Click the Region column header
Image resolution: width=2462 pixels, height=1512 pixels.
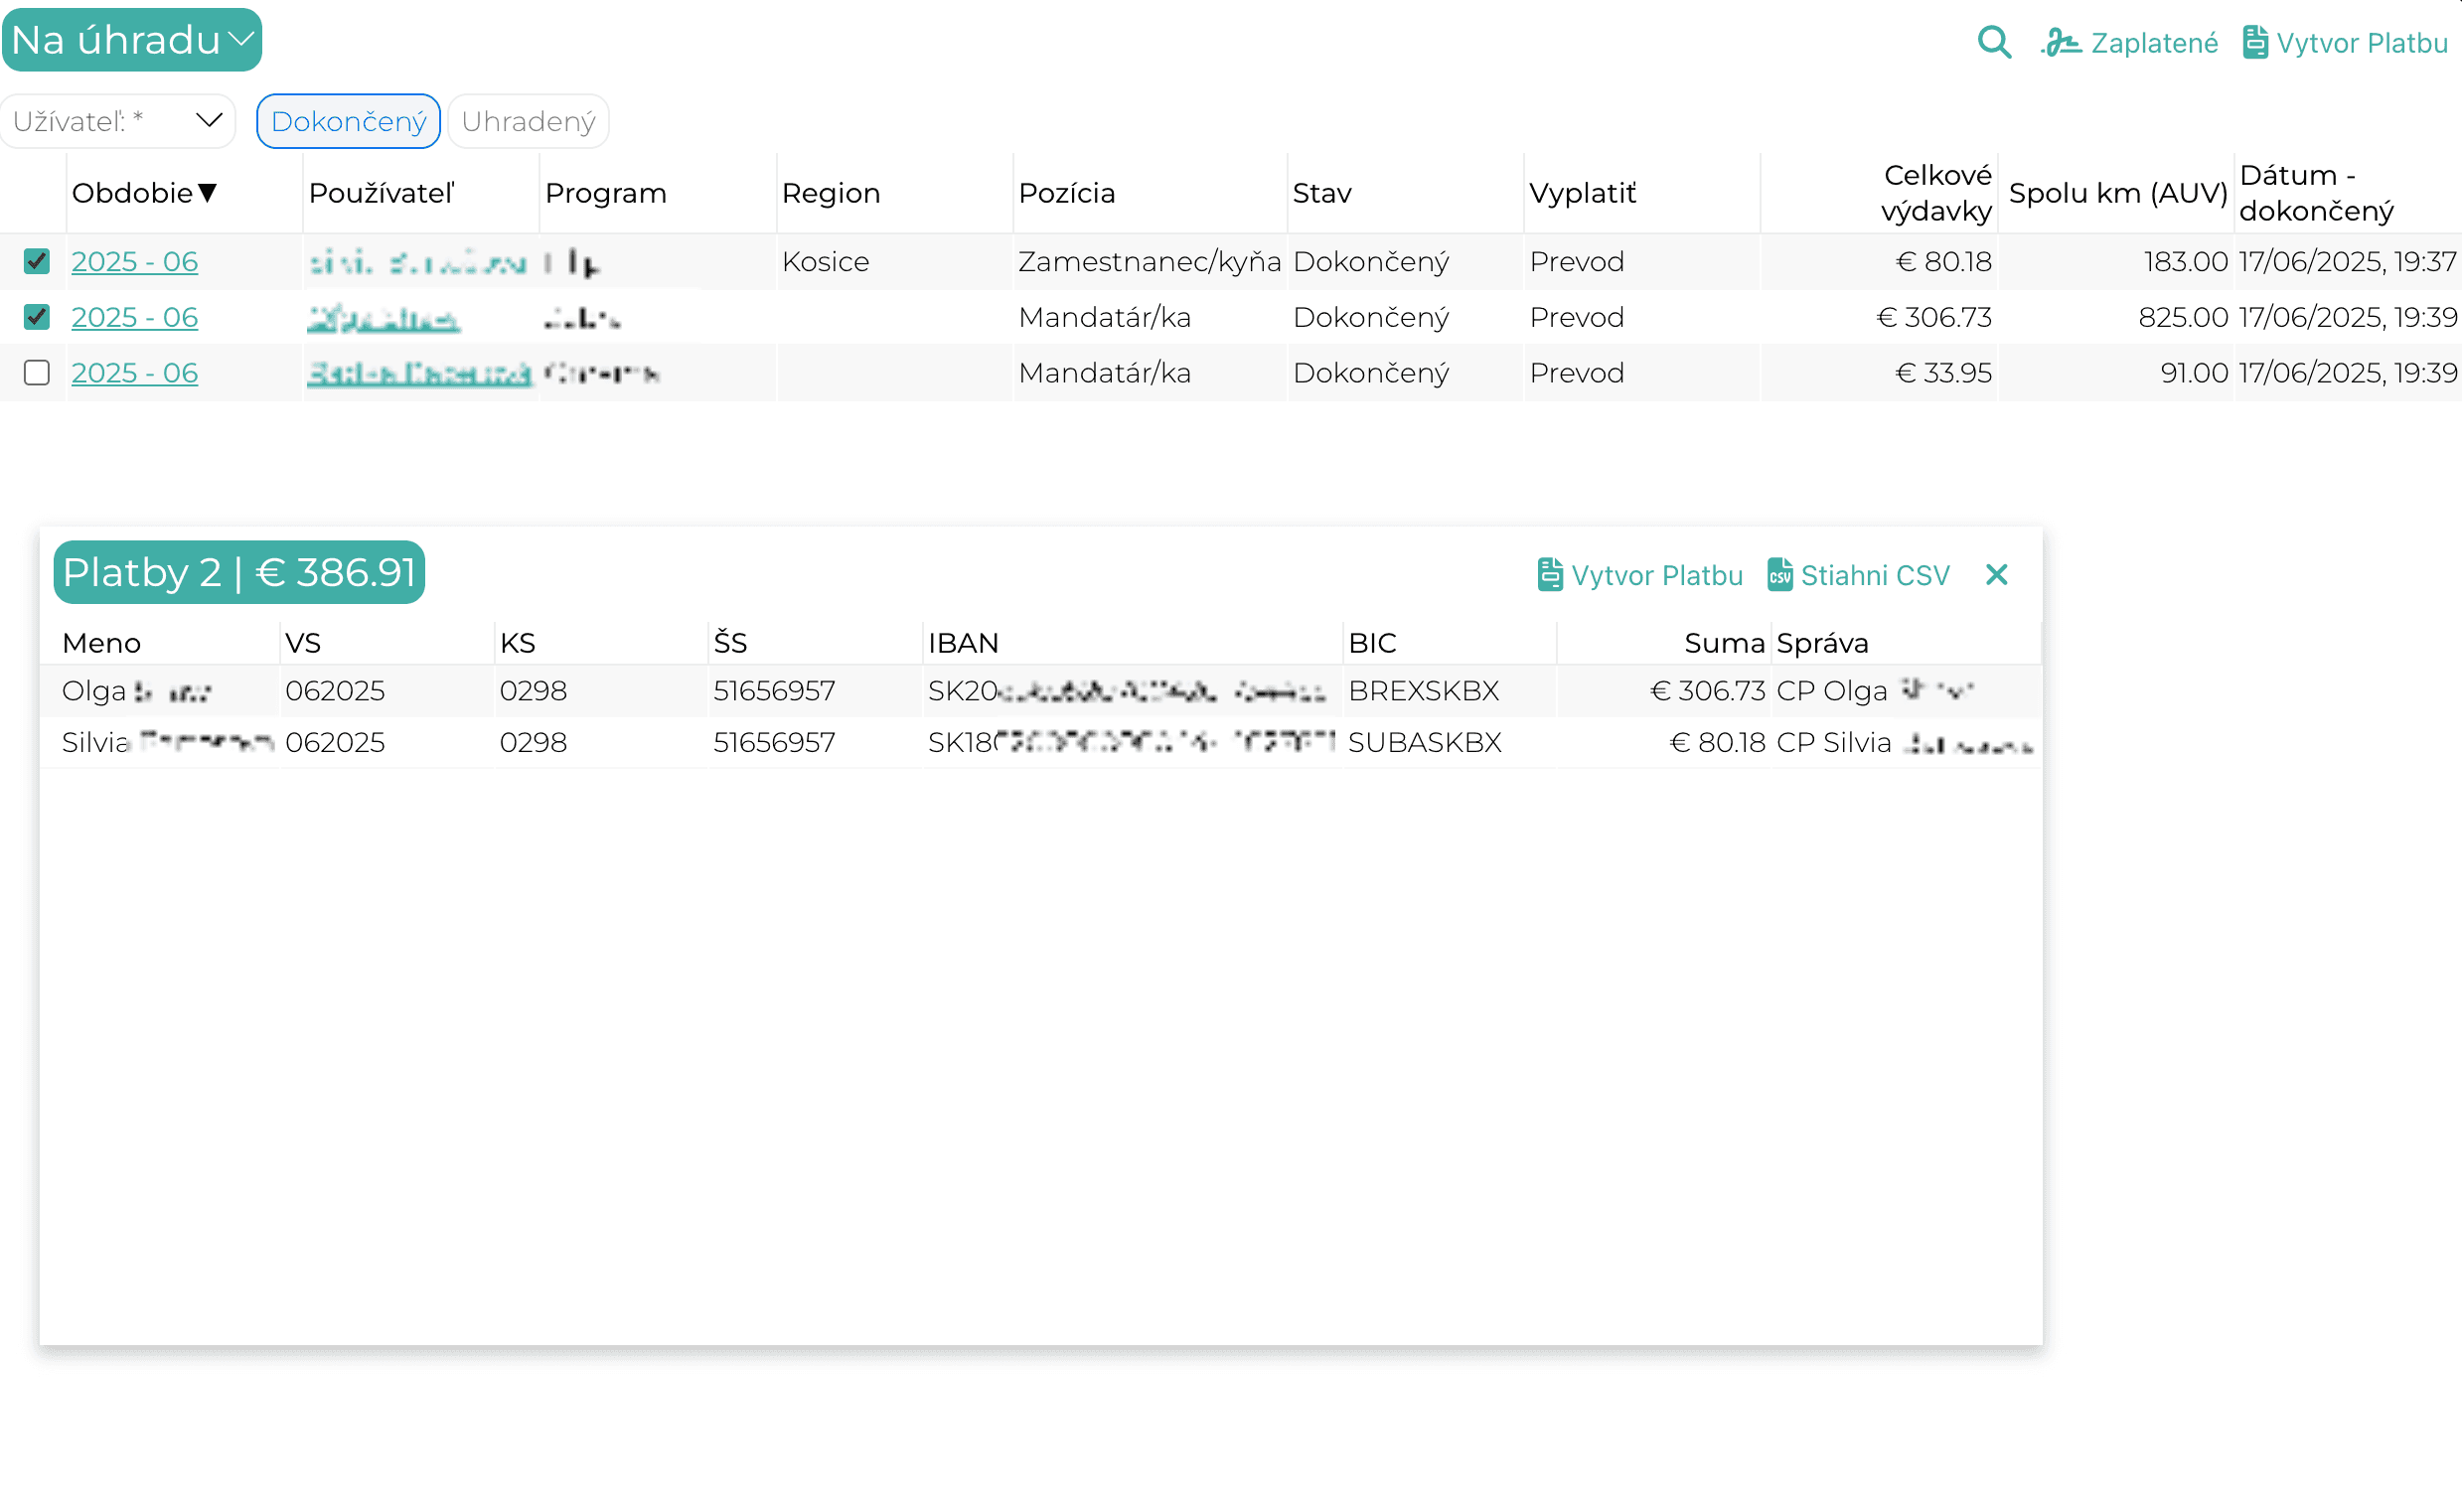pyautogui.click(x=831, y=193)
